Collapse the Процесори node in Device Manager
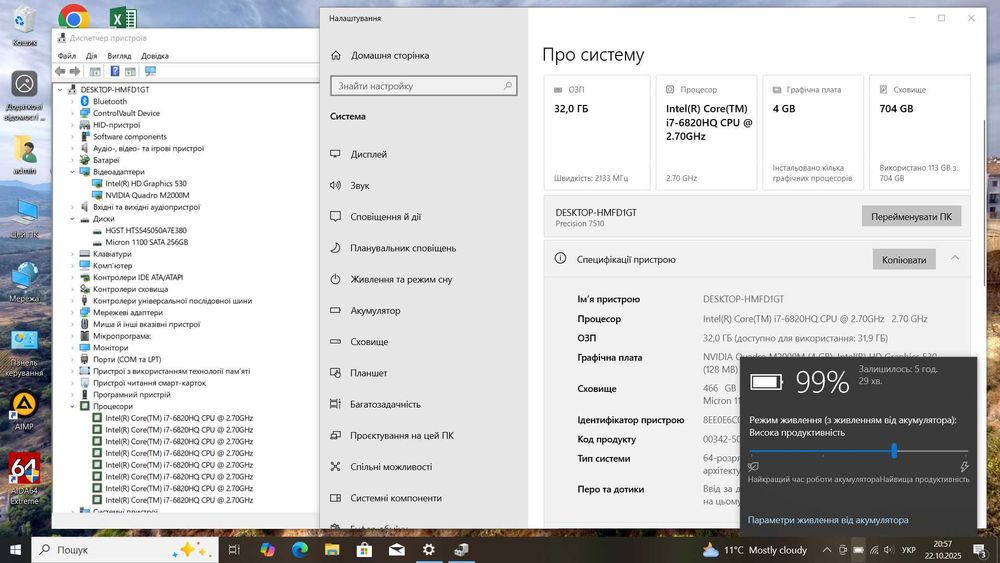The width and height of the screenshot is (1000, 563). [72, 406]
